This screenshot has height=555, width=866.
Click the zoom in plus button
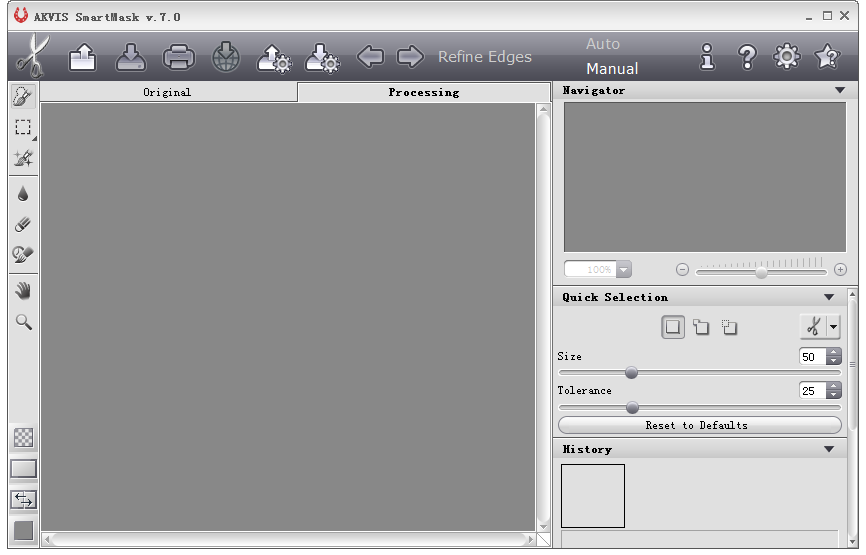coord(840,269)
